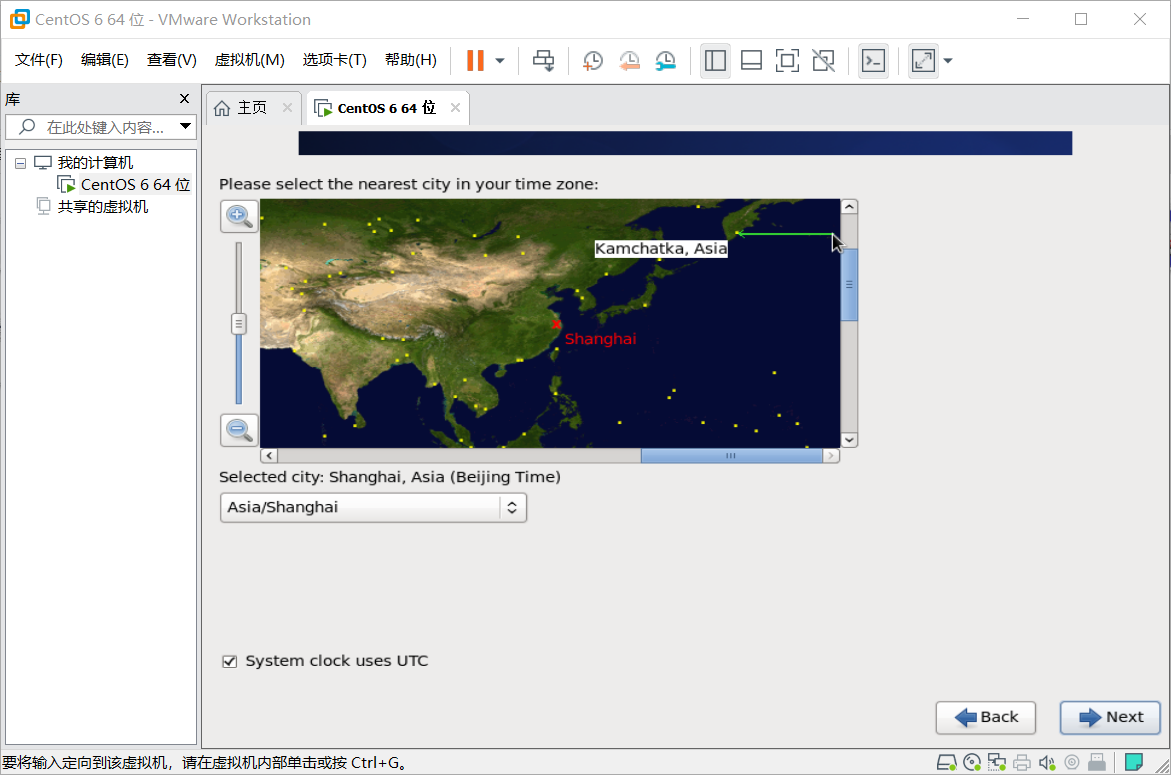Image resolution: width=1171 pixels, height=775 pixels.
Task: Click the Next button
Action: (x=1110, y=718)
